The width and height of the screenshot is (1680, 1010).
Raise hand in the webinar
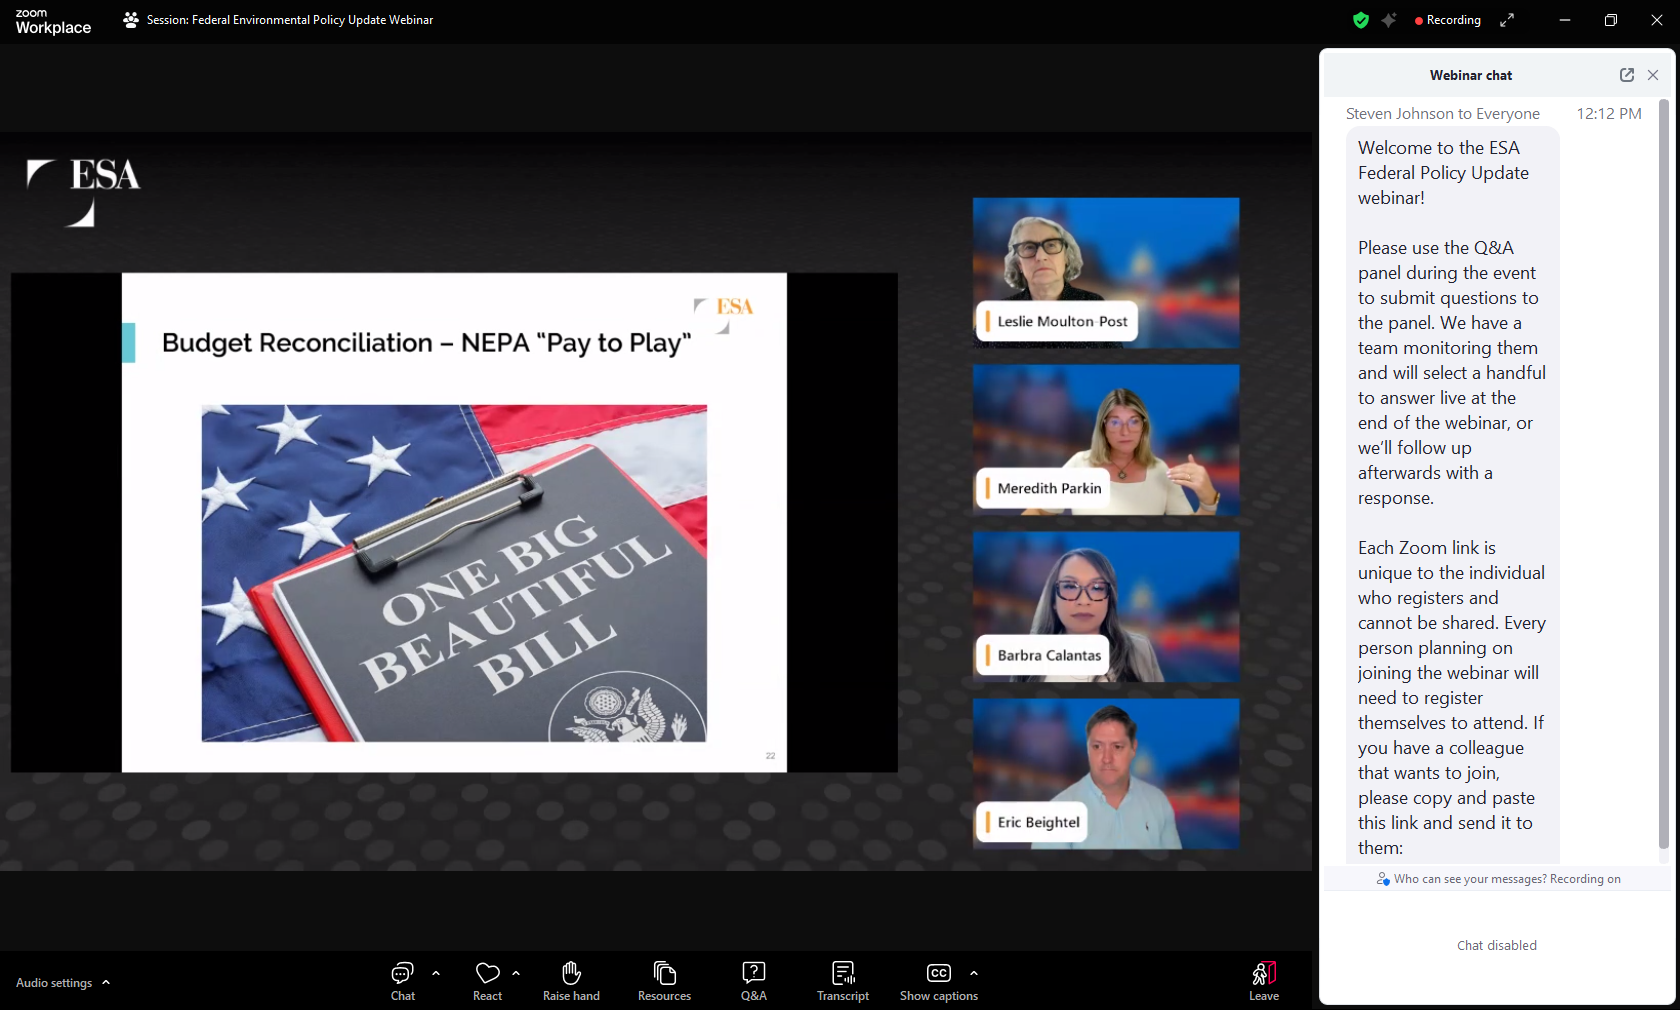coord(571,974)
